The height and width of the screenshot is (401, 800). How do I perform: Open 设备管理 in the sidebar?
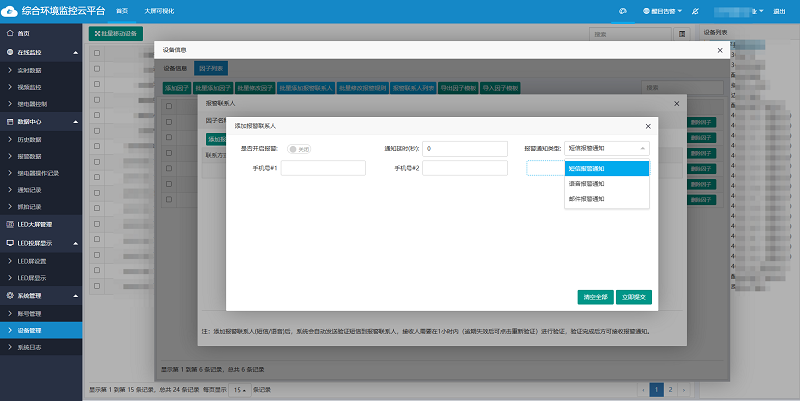point(30,330)
